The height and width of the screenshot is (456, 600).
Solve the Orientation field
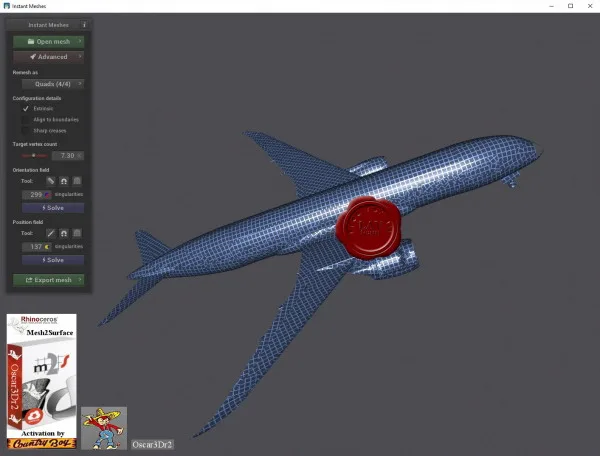(53, 208)
